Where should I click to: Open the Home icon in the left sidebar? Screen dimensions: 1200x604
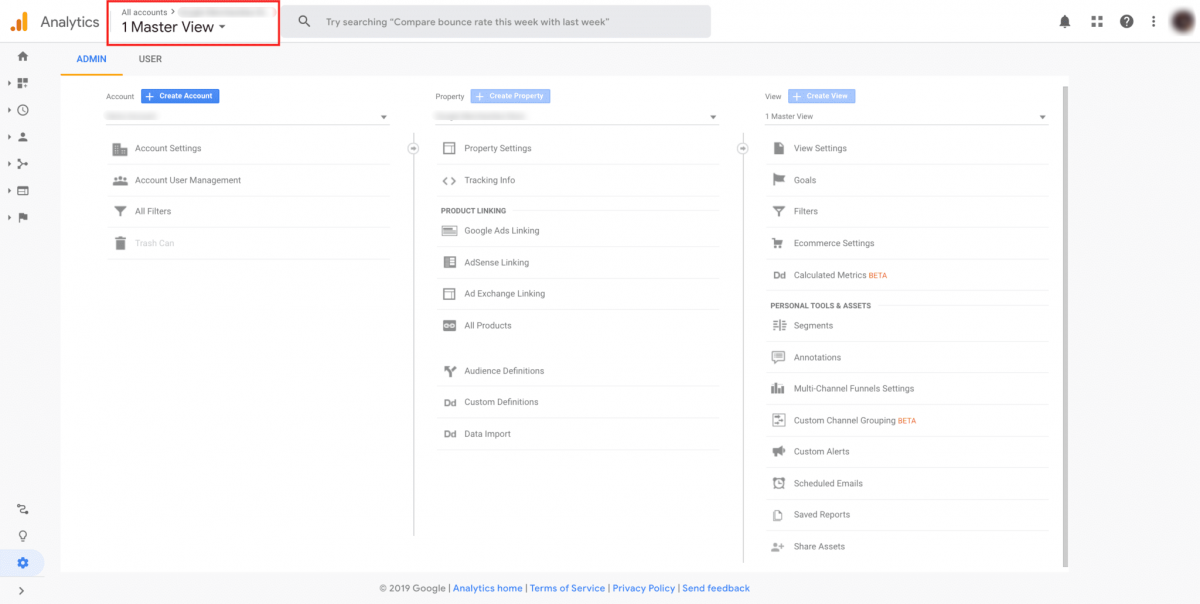(23, 57)
